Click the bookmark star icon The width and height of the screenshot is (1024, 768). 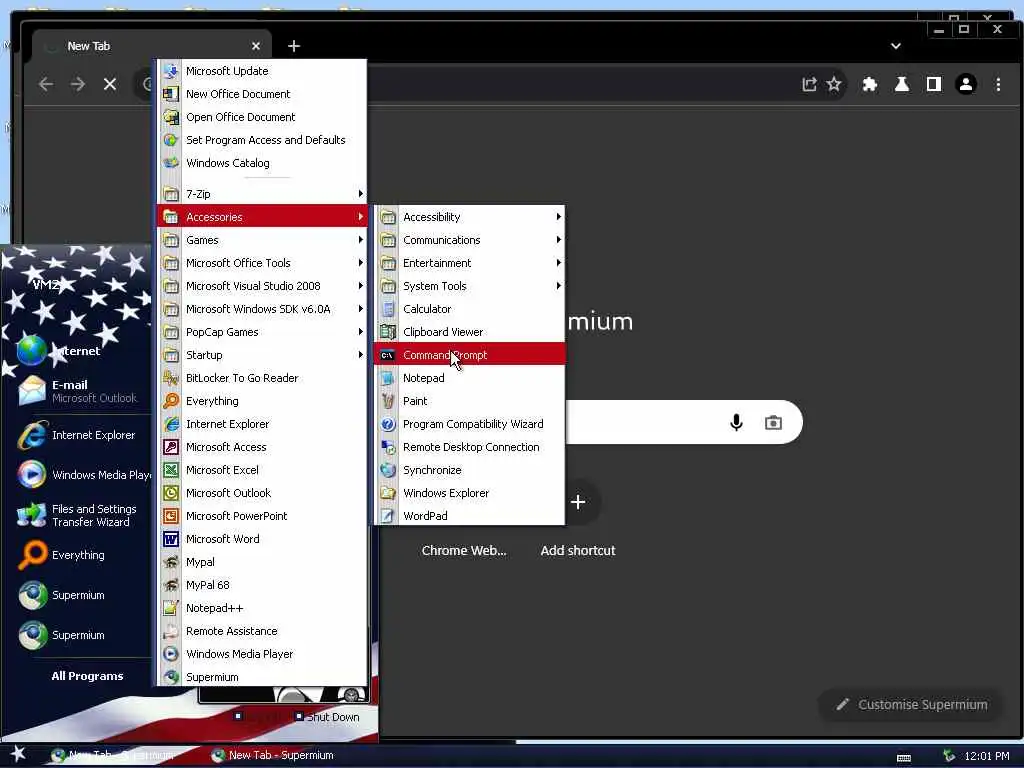(834, 84)
